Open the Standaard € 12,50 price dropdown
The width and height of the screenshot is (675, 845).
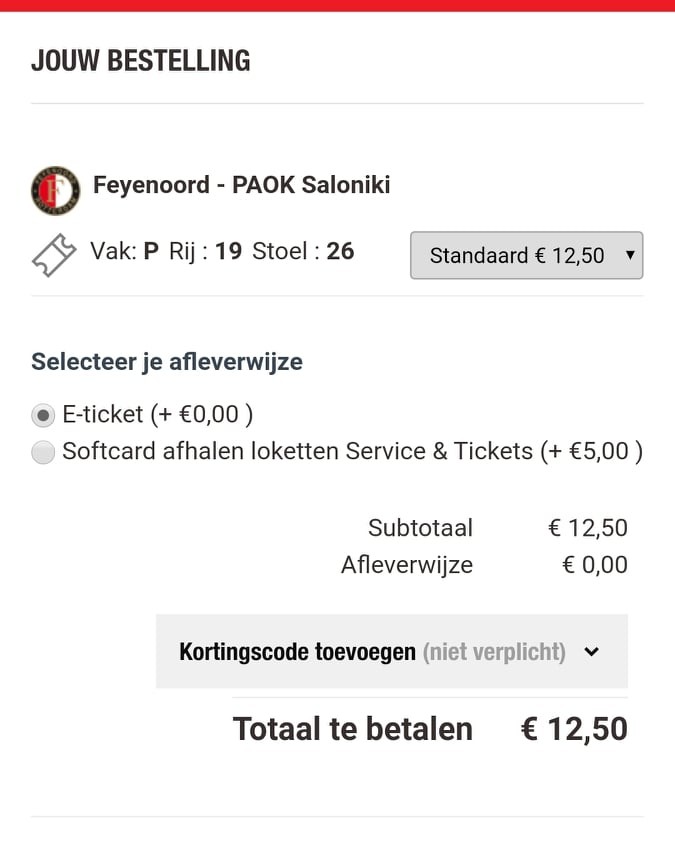click(x=526, y=256)
